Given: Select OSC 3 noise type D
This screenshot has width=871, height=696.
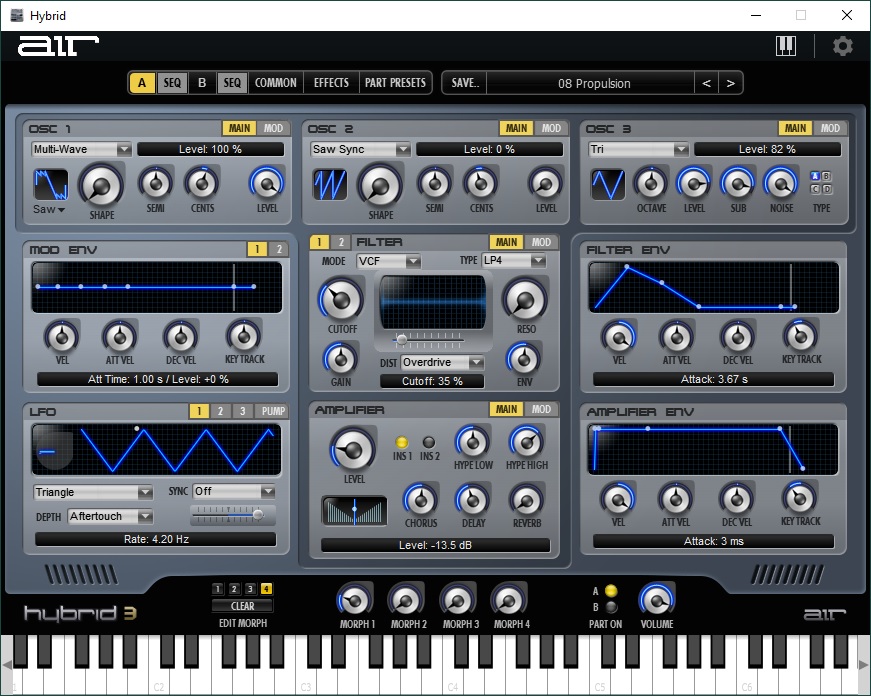Looking at the screenshot, I should pos(827,189).
